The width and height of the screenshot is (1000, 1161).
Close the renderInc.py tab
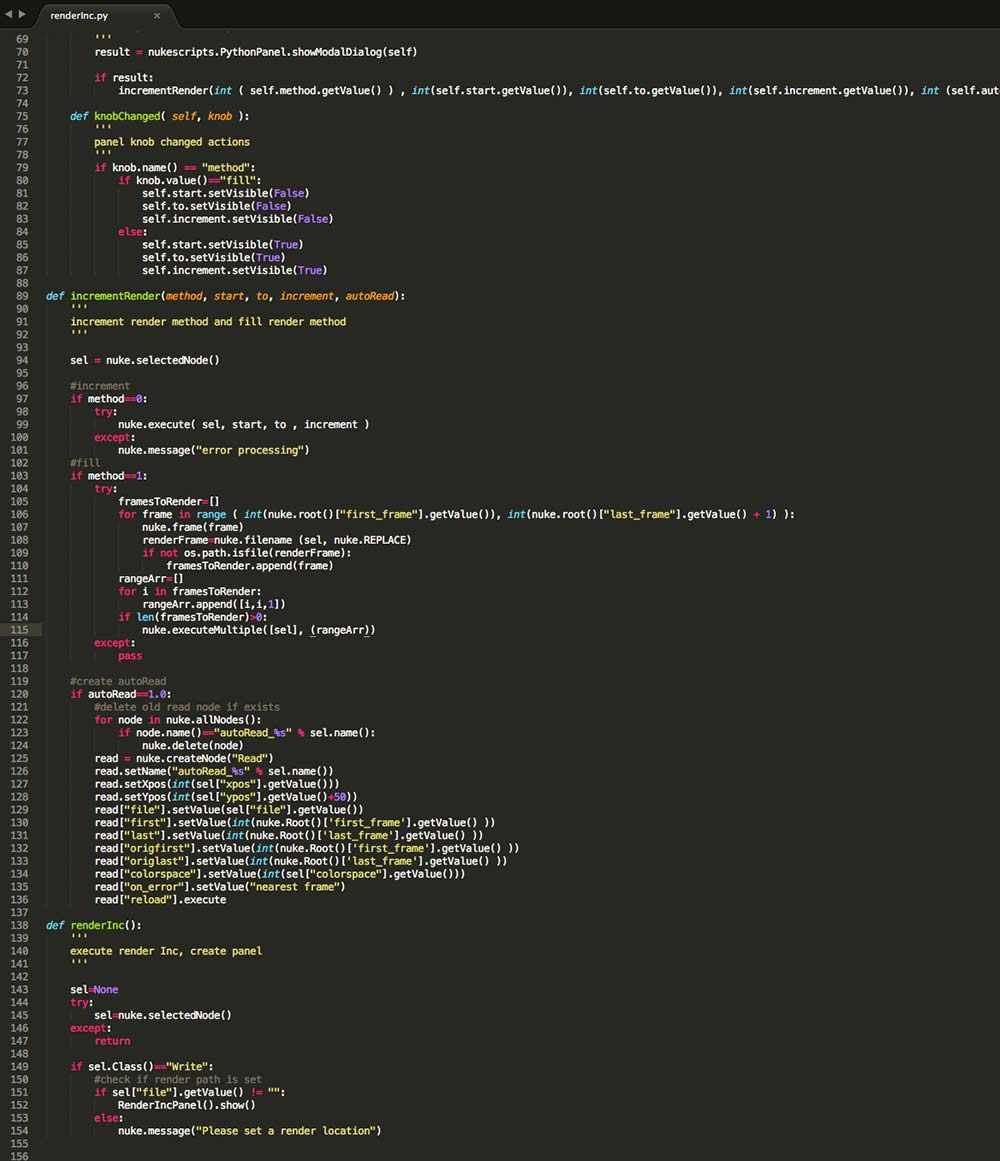[157, 16]
